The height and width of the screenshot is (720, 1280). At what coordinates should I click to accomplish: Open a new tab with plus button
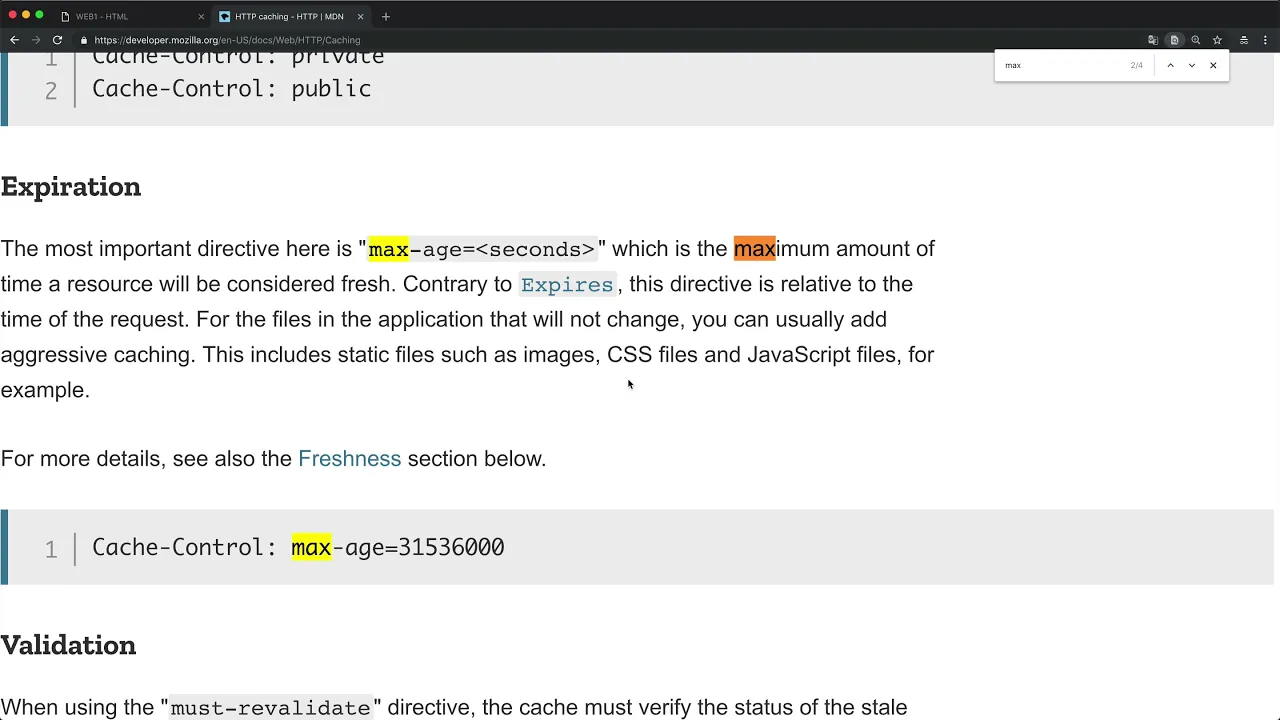coord(386,16)
